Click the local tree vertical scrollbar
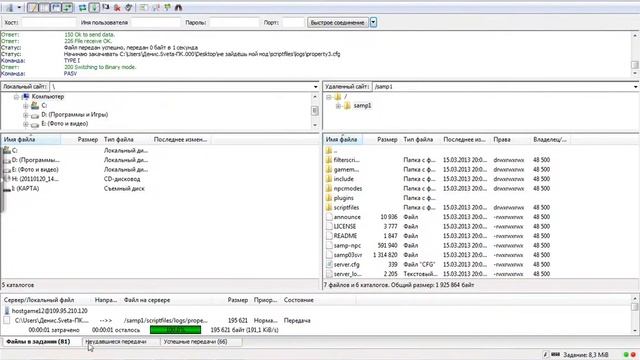 click(x=315, y=111)
